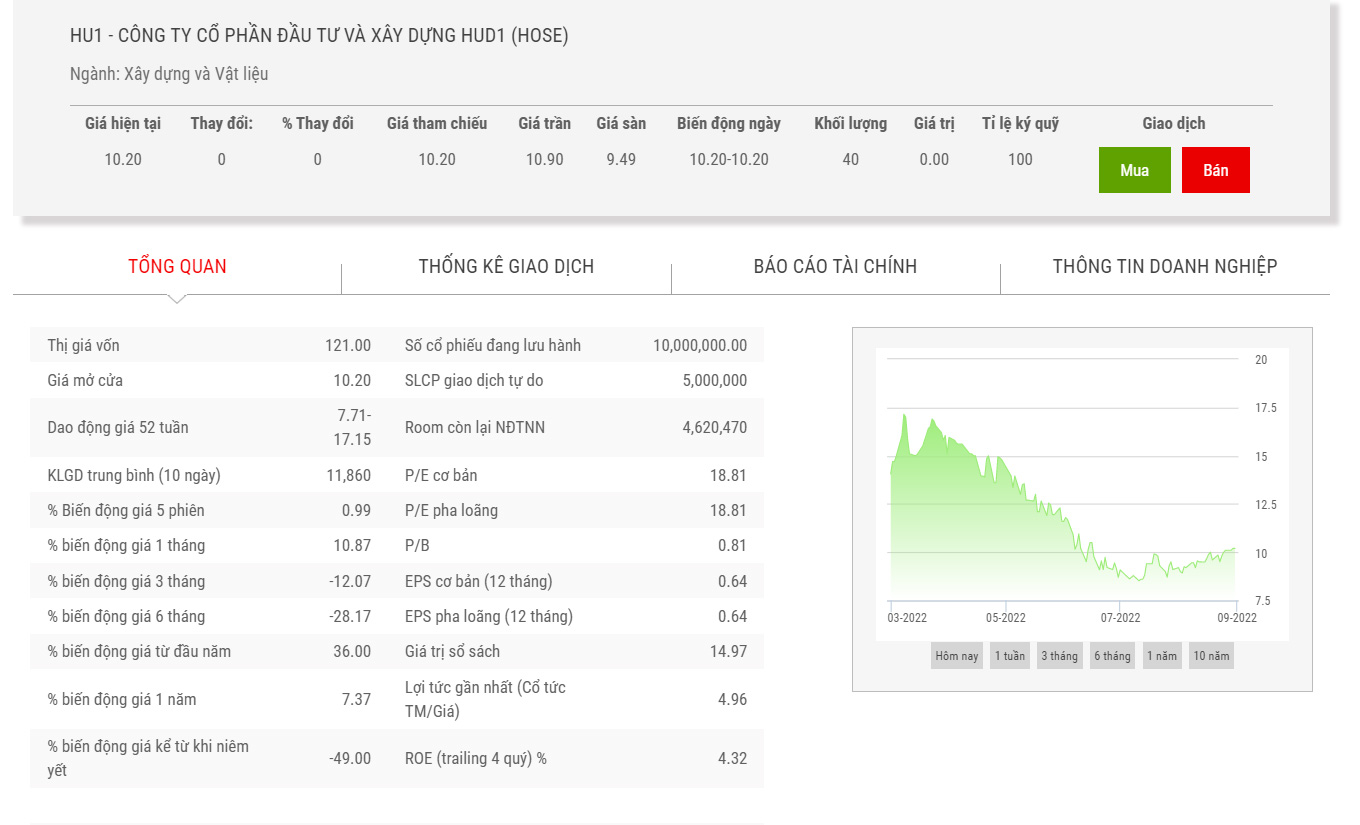
Task: Click the P/E cơ bản value 18.81
Action: coord(727,475)
